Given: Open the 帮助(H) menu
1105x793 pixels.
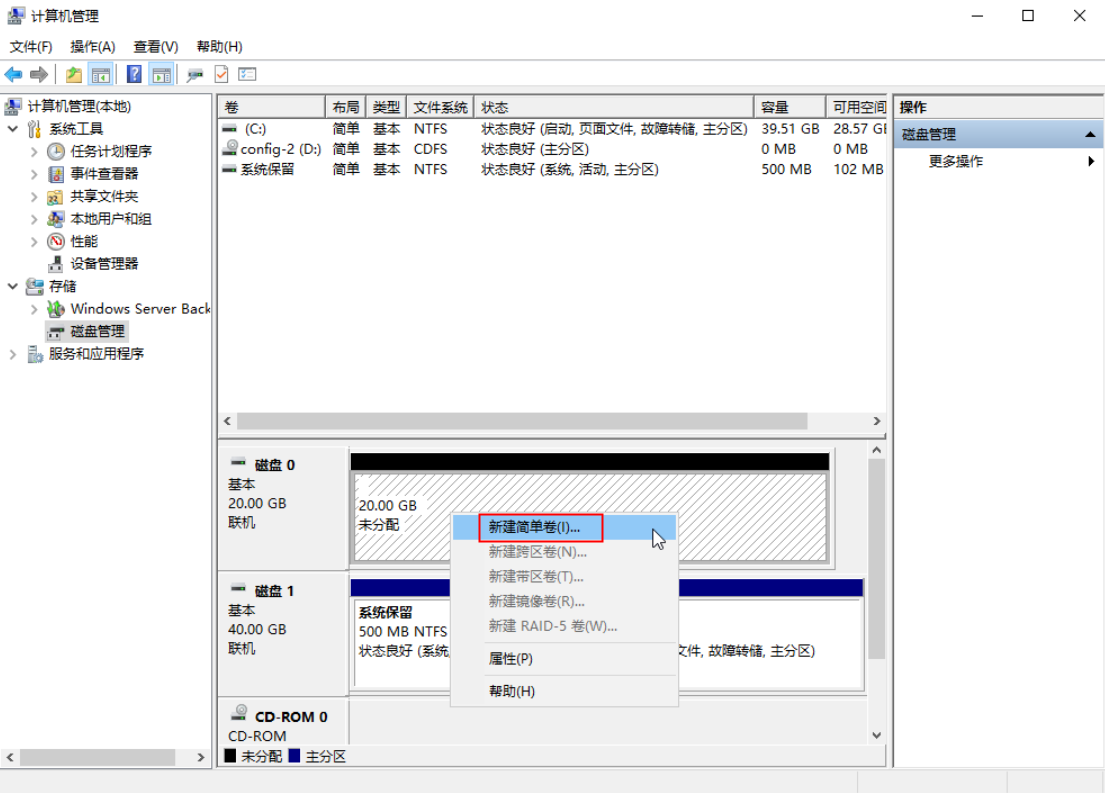Looking at the screenshot, I should [219, 47].
